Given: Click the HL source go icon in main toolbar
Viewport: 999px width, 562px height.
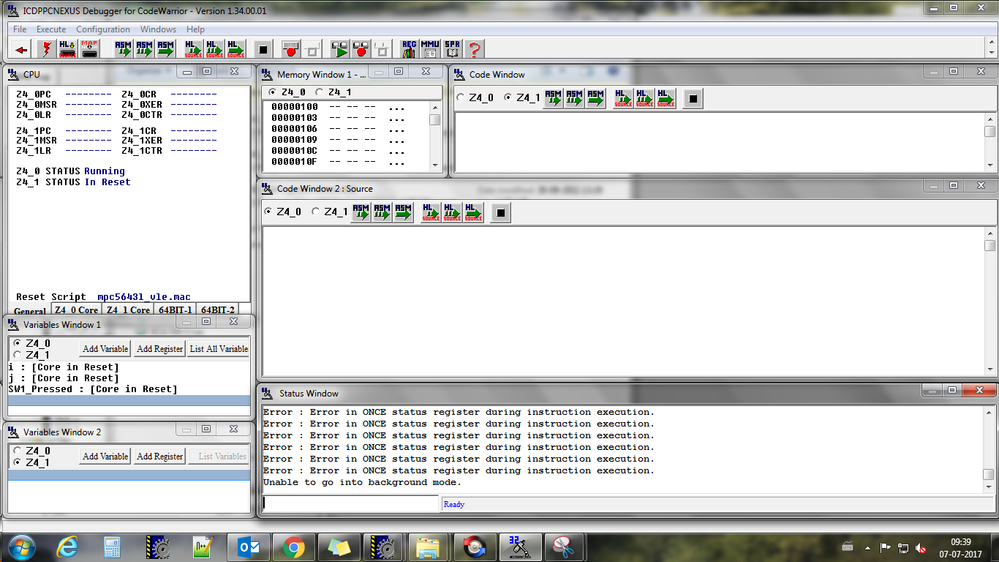Looking at the screenshot, I should click(x=236, y=49).
